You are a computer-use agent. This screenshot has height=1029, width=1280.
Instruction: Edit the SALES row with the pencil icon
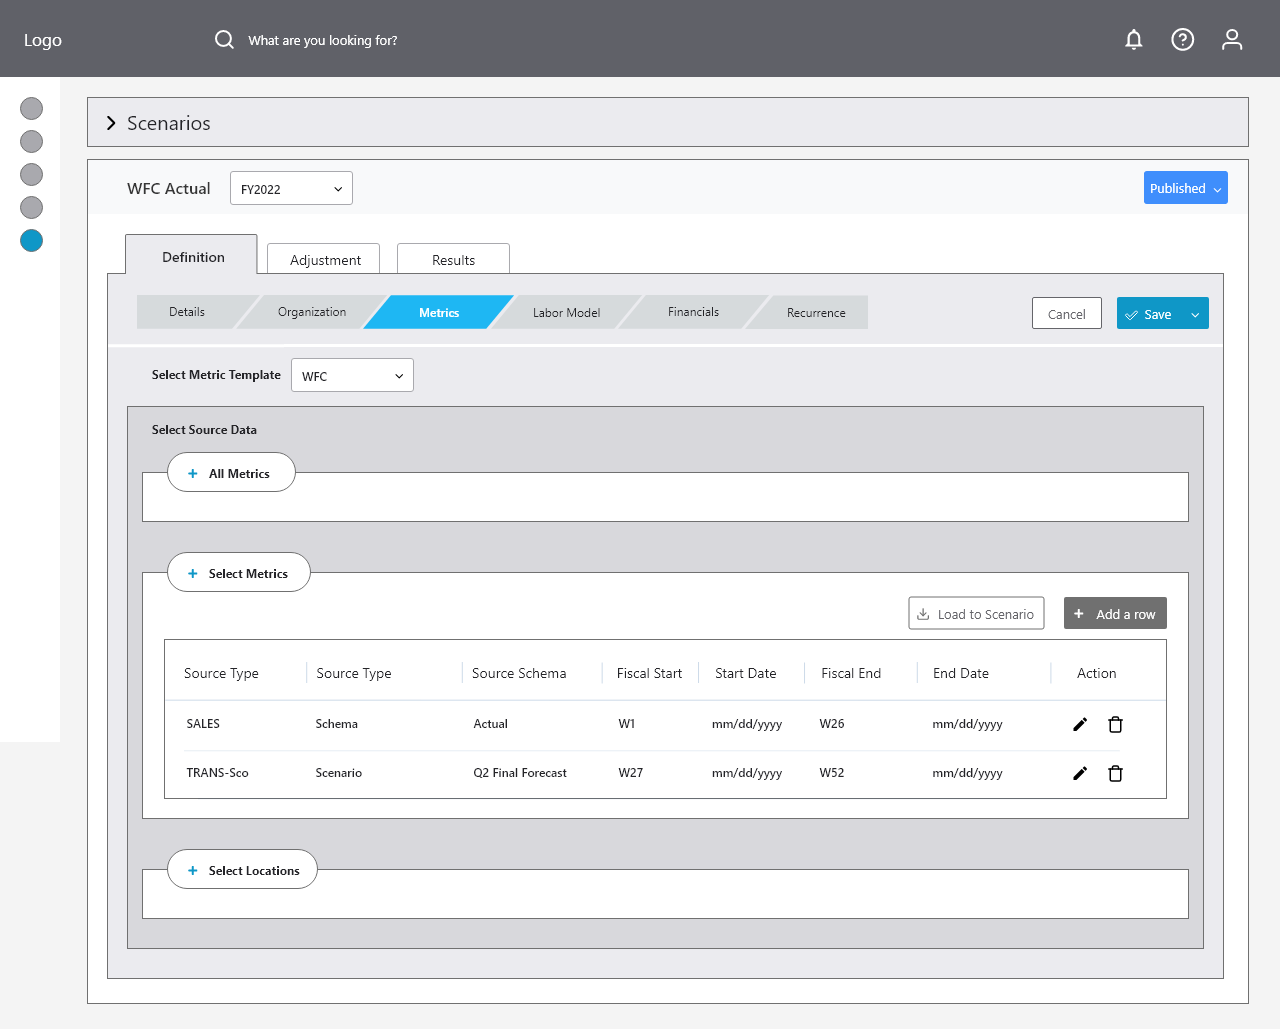coord(1080,724)
